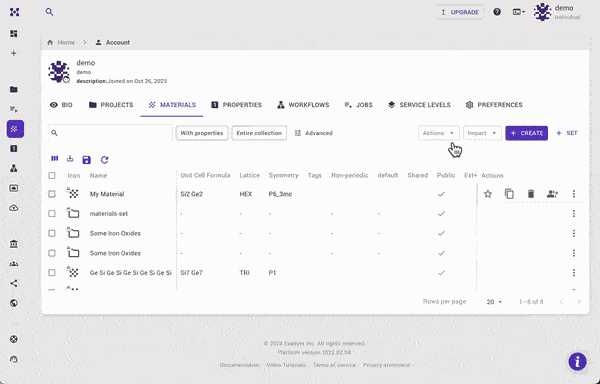Image resolution: width=600 pixels, height=384 pixels.
Task: Click the materials search input field
Action: click(x=111, y=133)
